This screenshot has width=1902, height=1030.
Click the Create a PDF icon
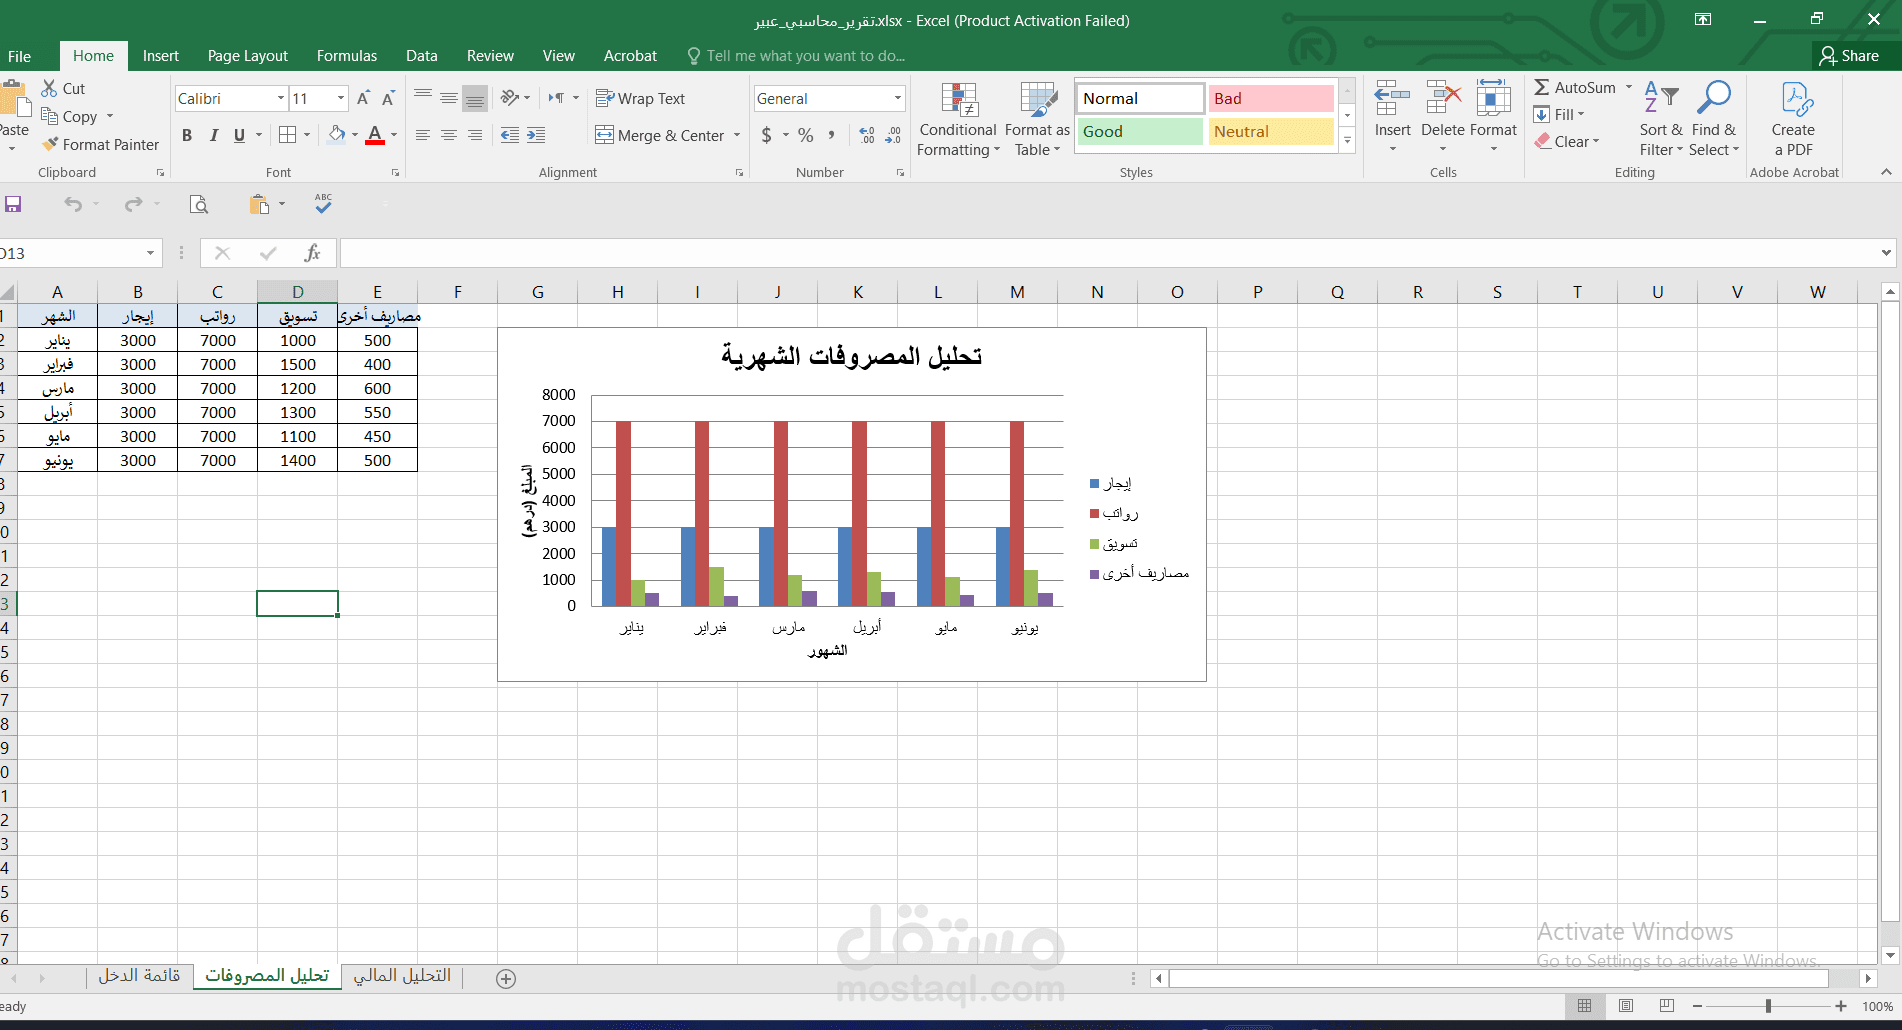[x=1794, y=119]
